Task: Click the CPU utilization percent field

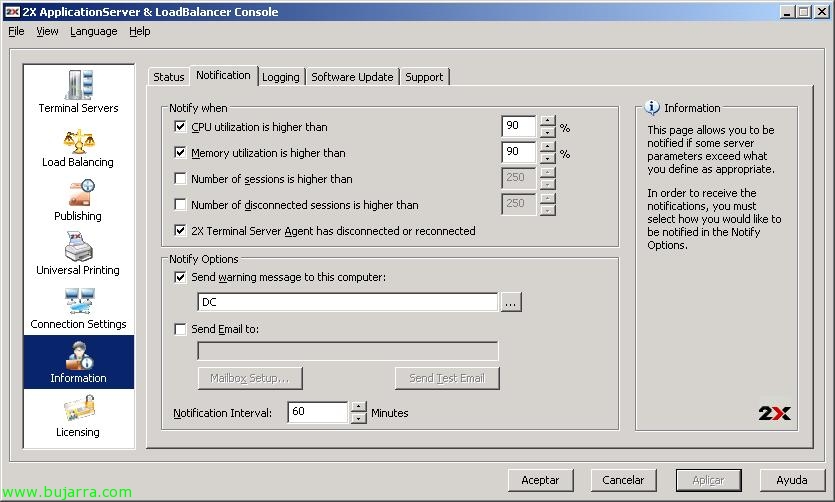Action: 519,126
